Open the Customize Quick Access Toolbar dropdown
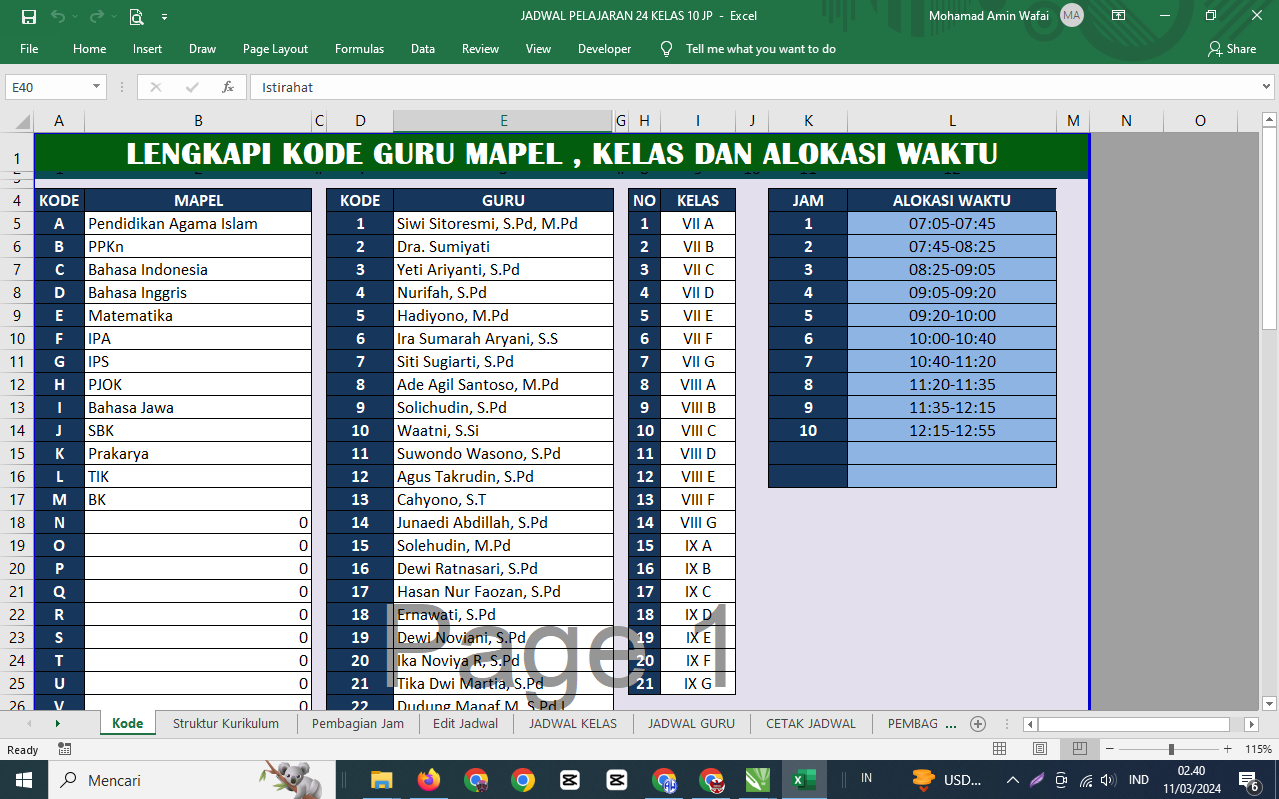The height and width of the screenshot is (799, 1279). tap(164, 16)
